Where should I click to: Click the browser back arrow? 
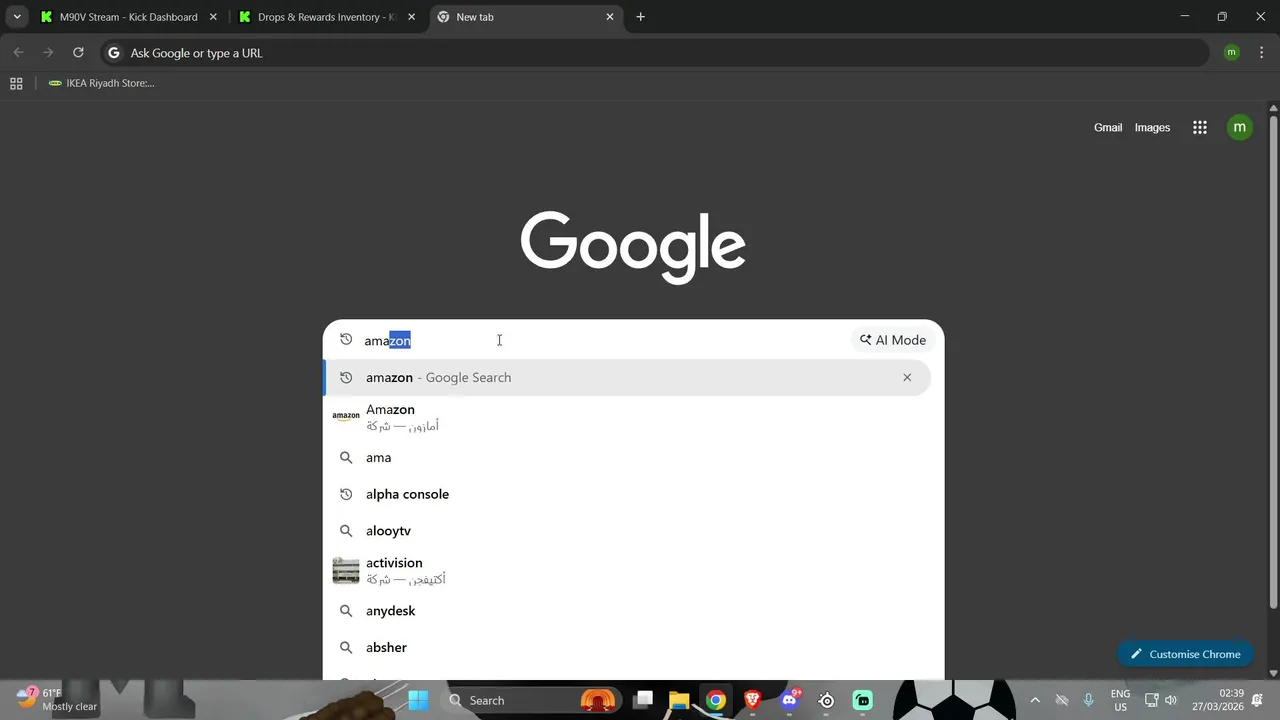point(18,53)
